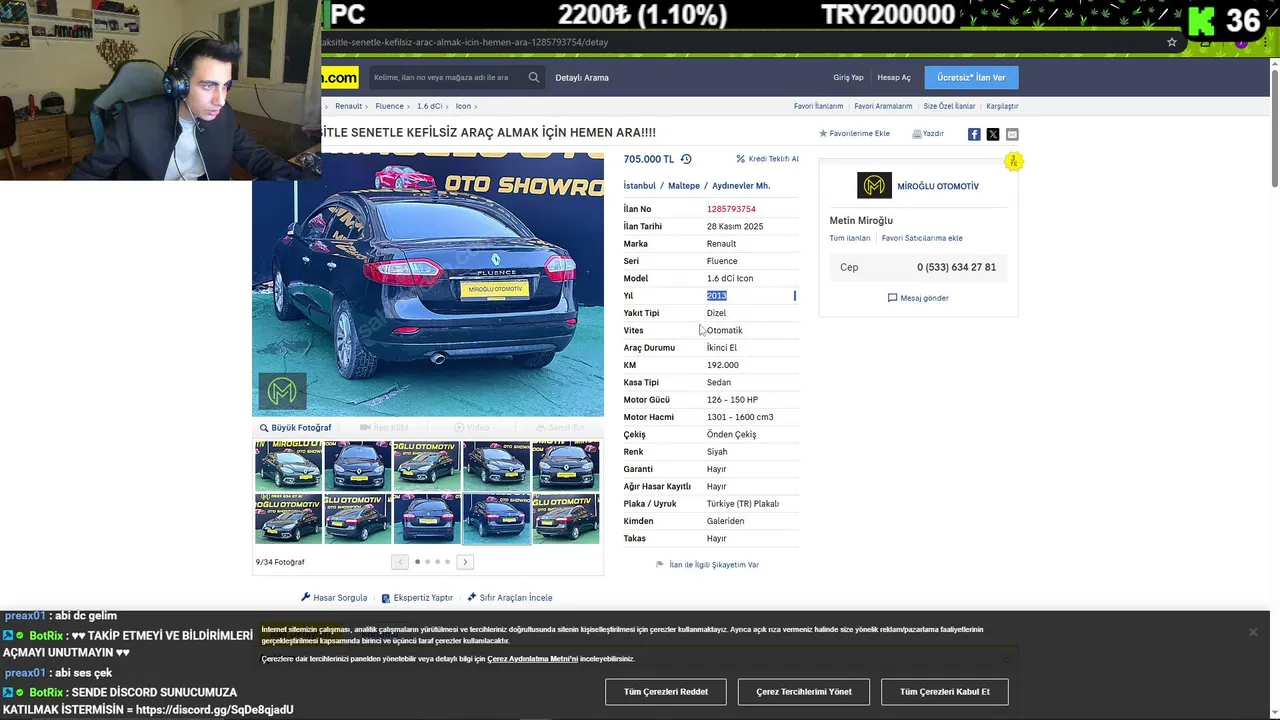
Task: Share the listing on X
Action: tap(993, 134)
